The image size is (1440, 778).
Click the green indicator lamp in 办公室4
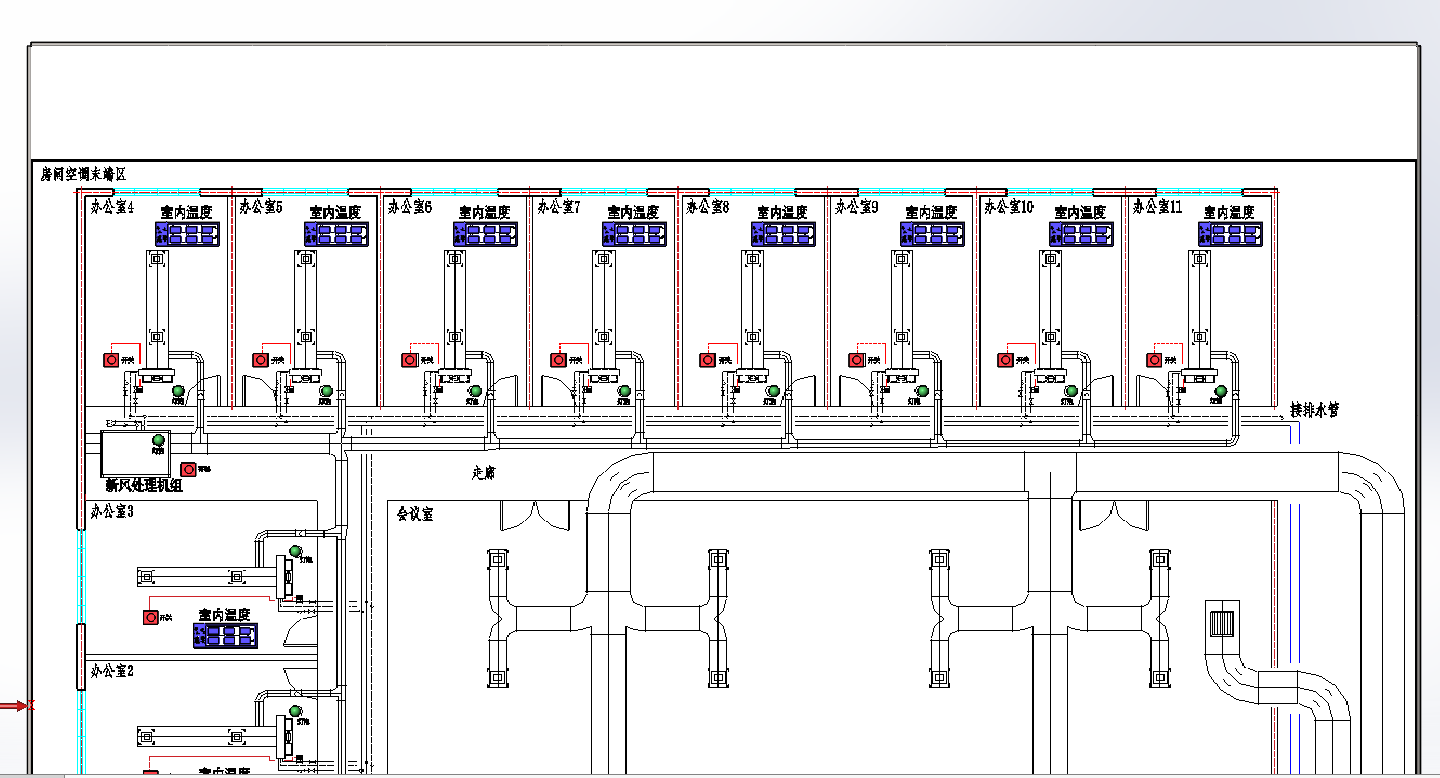coord(178,391)
